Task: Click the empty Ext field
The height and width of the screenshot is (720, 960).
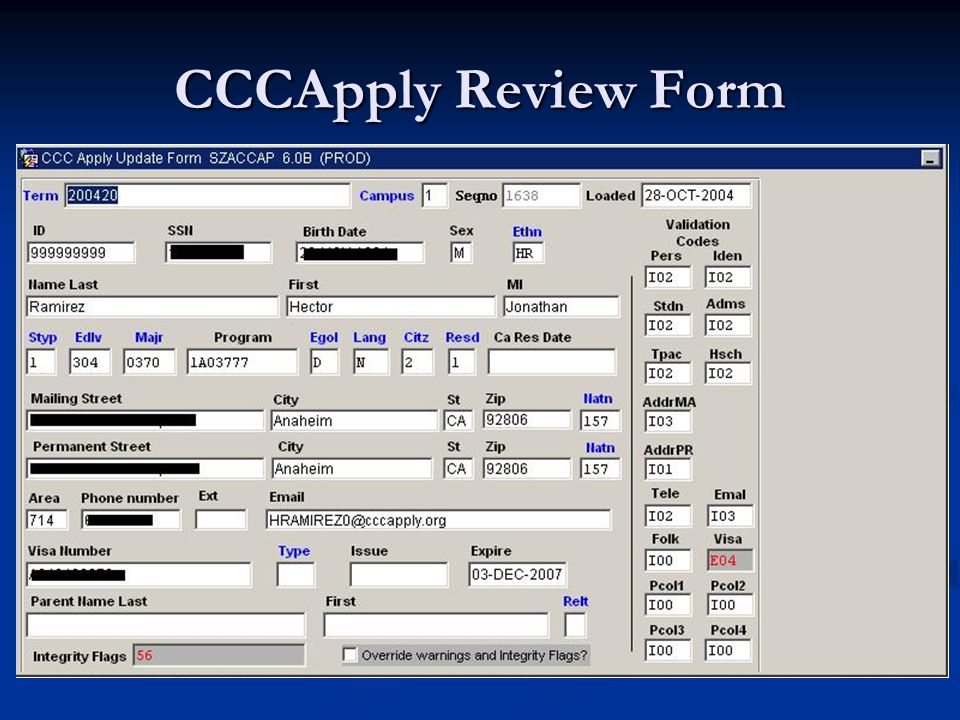Action: tap(220, 520)
